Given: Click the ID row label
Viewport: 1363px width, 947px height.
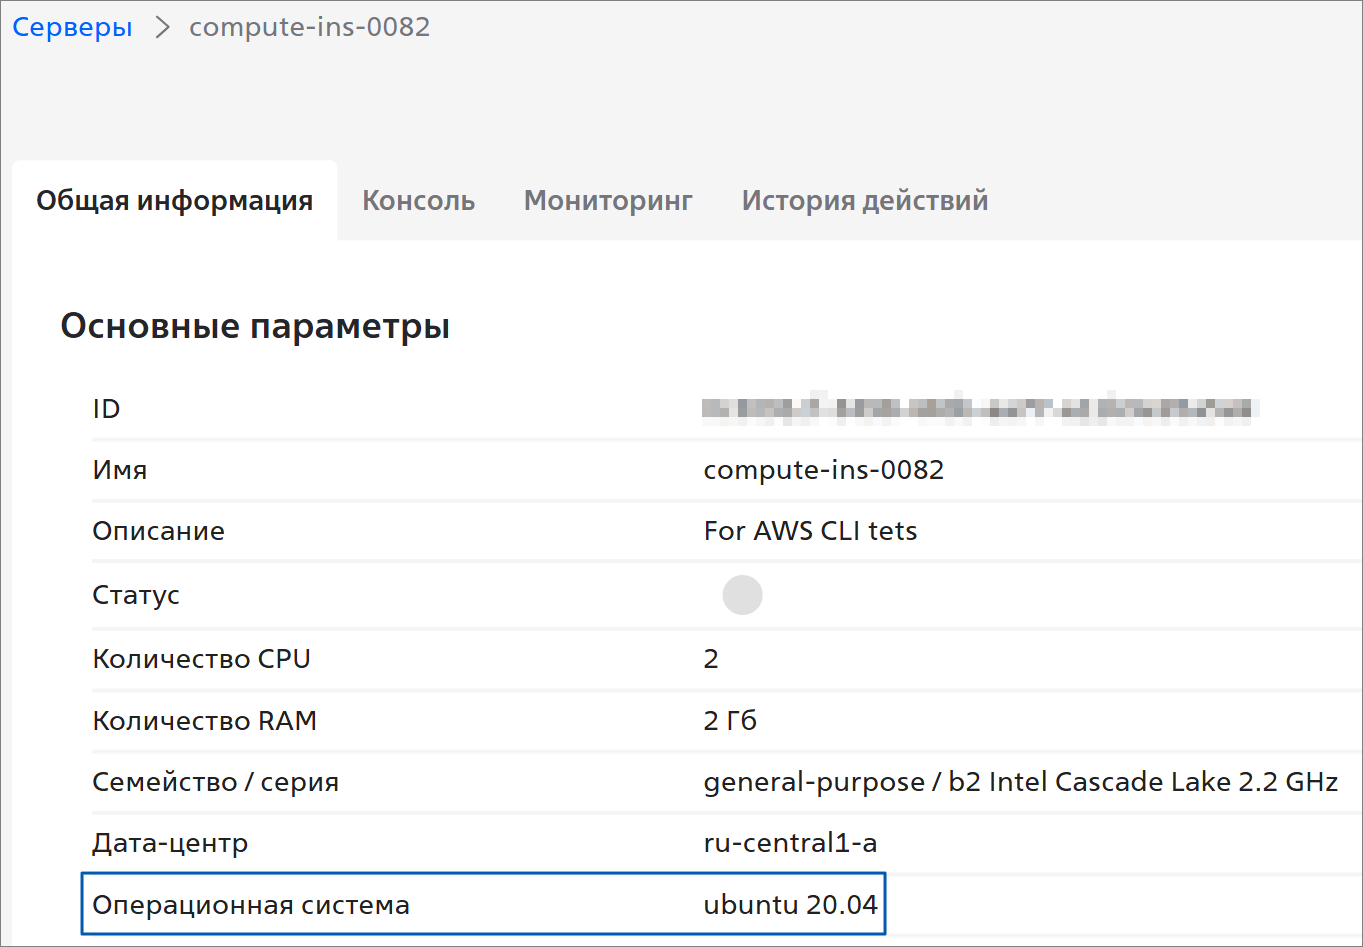Looking at the screenshot, I should pos(106,409).
